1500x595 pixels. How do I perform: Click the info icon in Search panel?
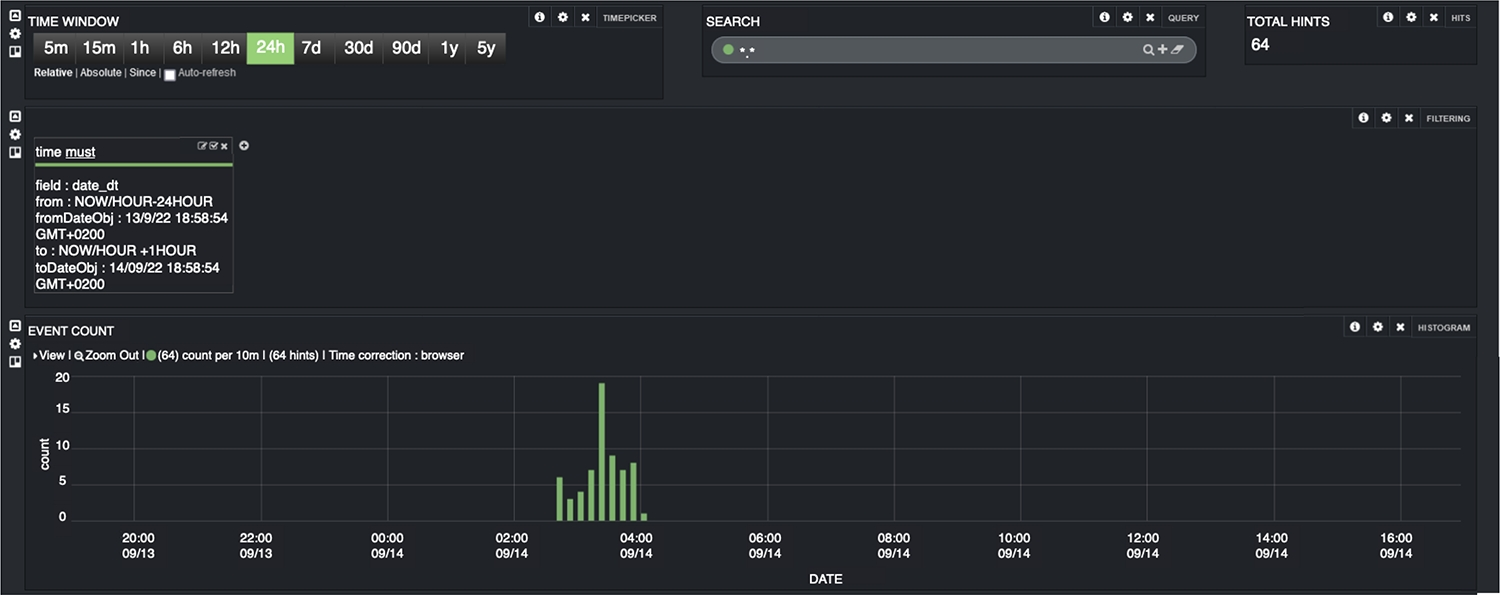point(1105,17)
